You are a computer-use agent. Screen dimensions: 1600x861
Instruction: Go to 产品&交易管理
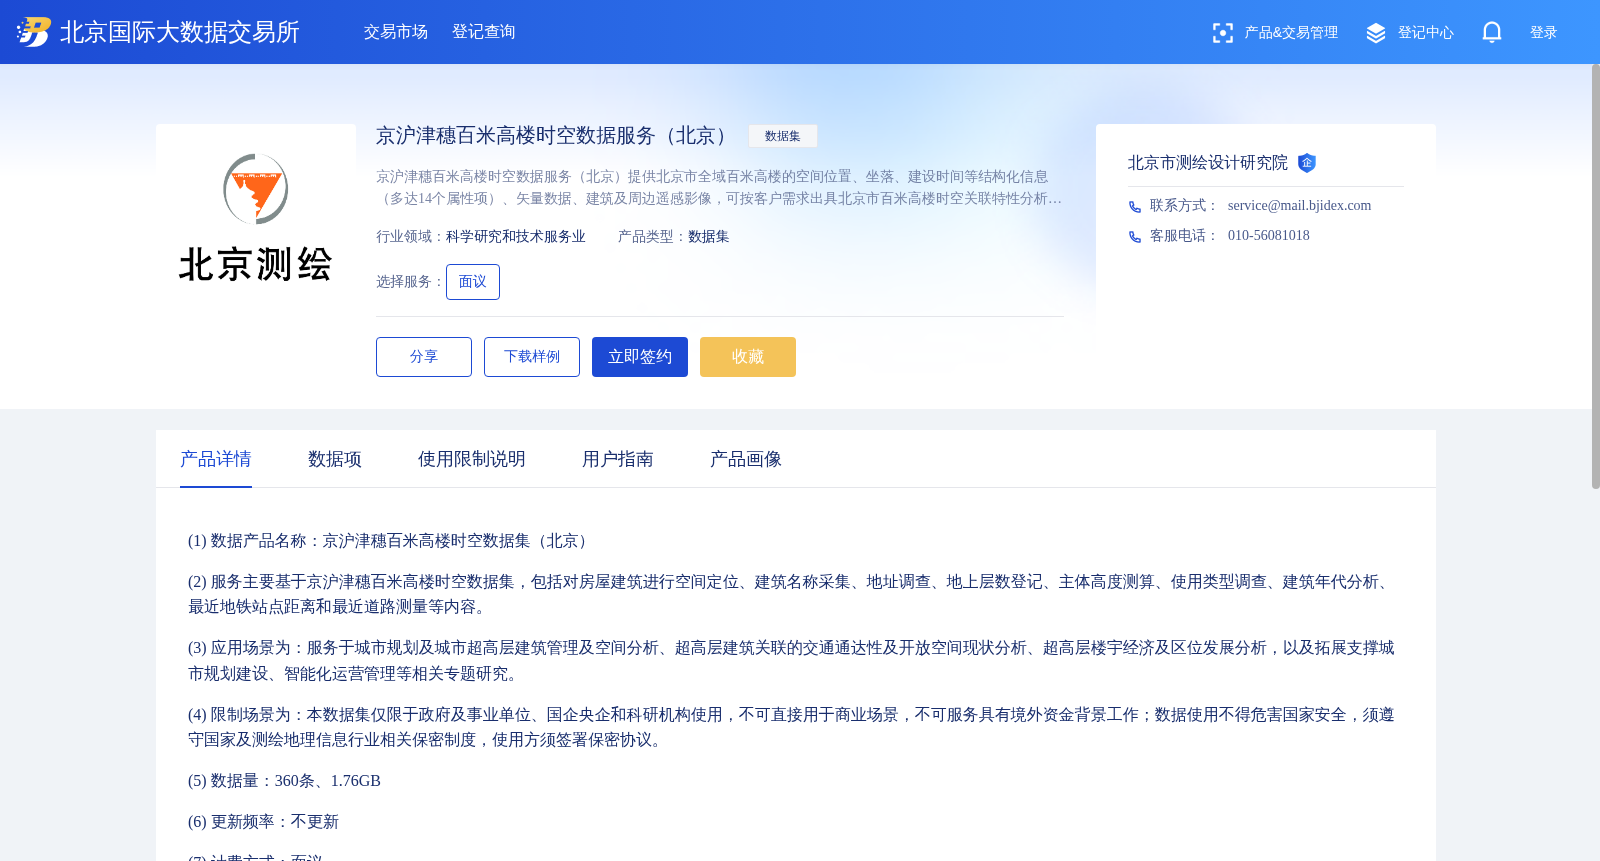1291,33
